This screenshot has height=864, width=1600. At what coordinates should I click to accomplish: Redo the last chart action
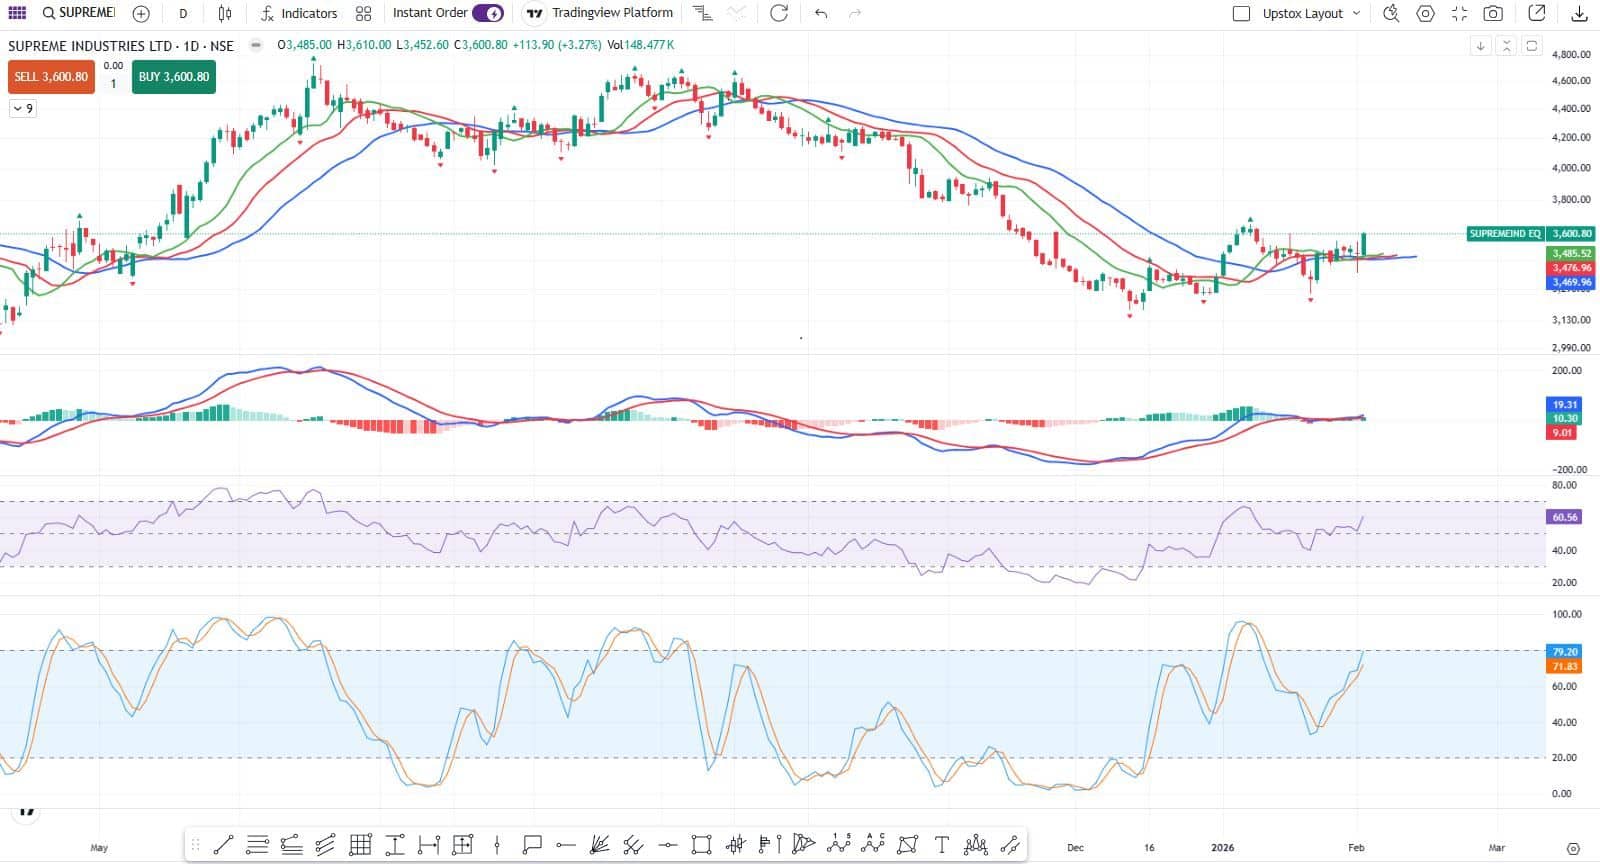click(x=855, y=13)
